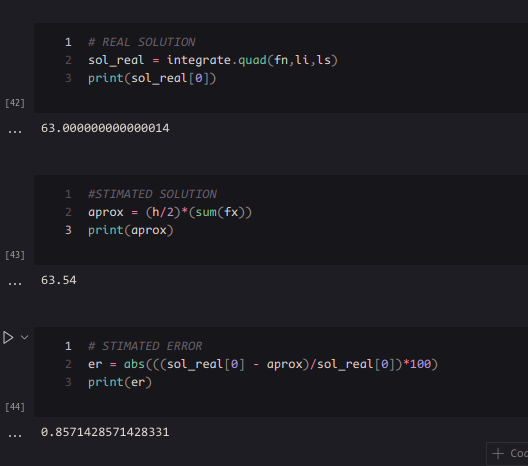Click the comment '# REAL SOLUTION'
Image resolution: width=528 pixels, height=466 pixels.
pyautogui.click(x=141, y=42)
